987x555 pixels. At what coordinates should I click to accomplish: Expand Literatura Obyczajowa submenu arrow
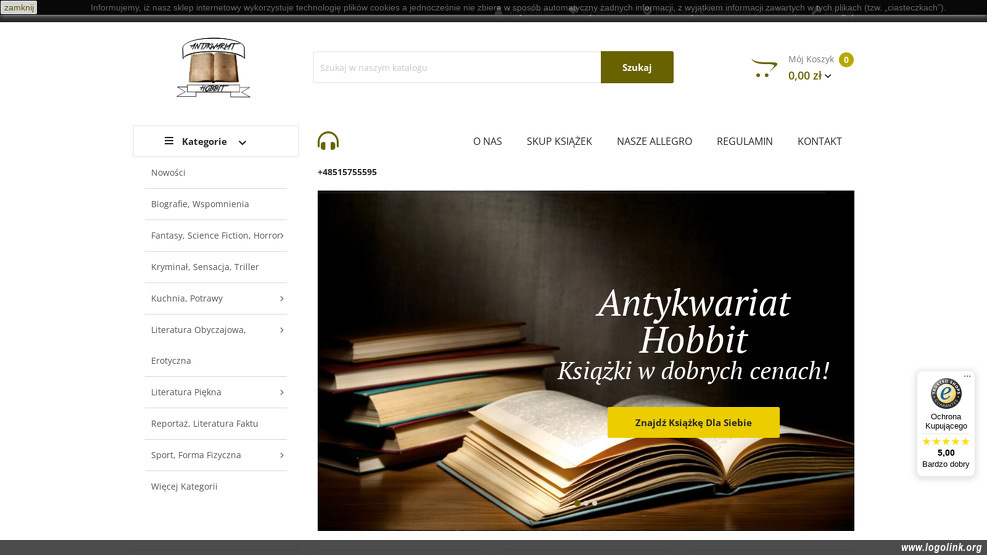282,330
